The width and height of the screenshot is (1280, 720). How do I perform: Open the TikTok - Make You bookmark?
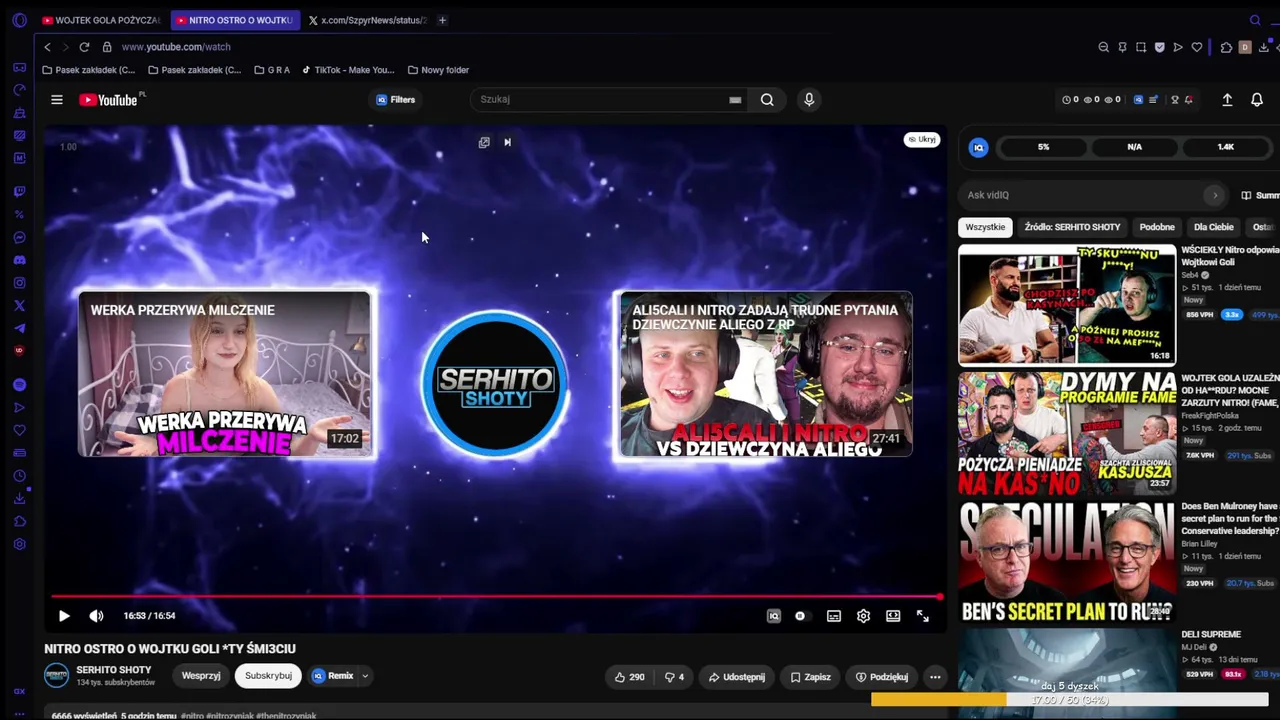pos(348,70)
